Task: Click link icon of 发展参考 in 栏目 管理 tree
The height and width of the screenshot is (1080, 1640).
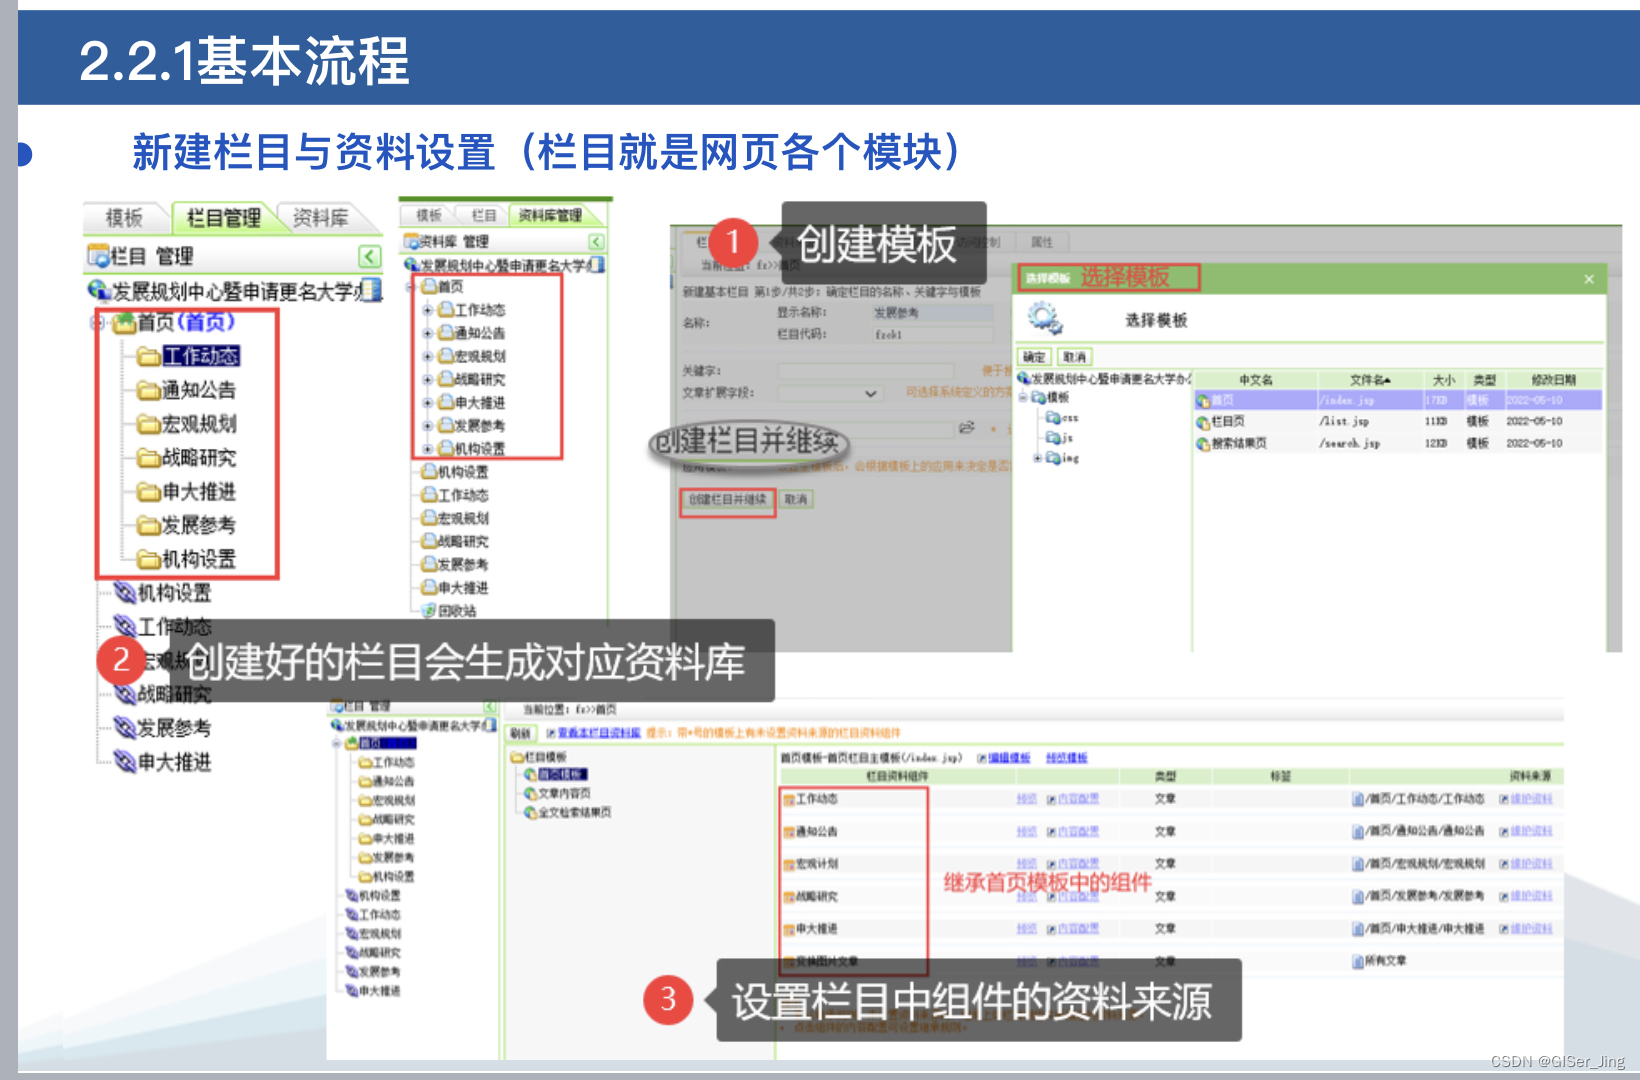Action: point(124,728)
